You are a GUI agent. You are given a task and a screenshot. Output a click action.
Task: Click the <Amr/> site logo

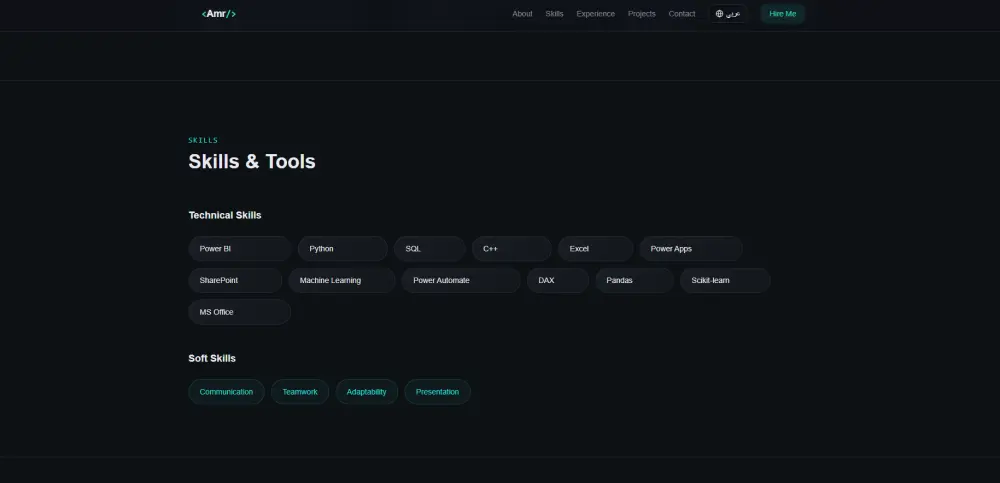pos(219,14)
